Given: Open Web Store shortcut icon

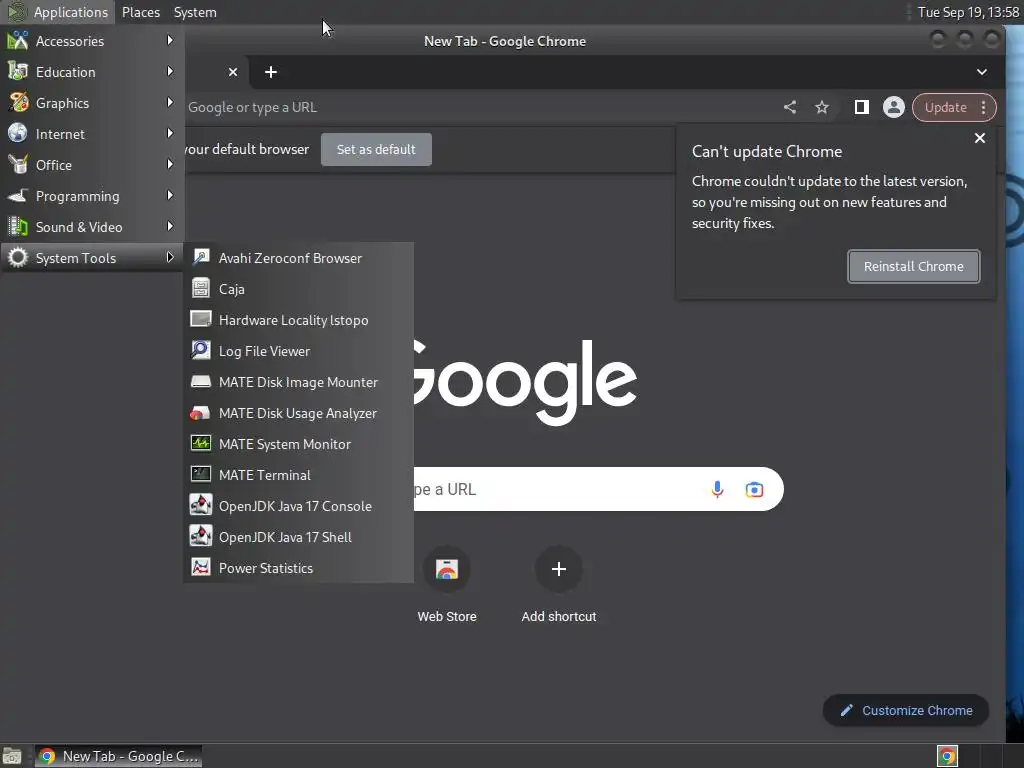Looking at the screenshot, I should point(447,569).
